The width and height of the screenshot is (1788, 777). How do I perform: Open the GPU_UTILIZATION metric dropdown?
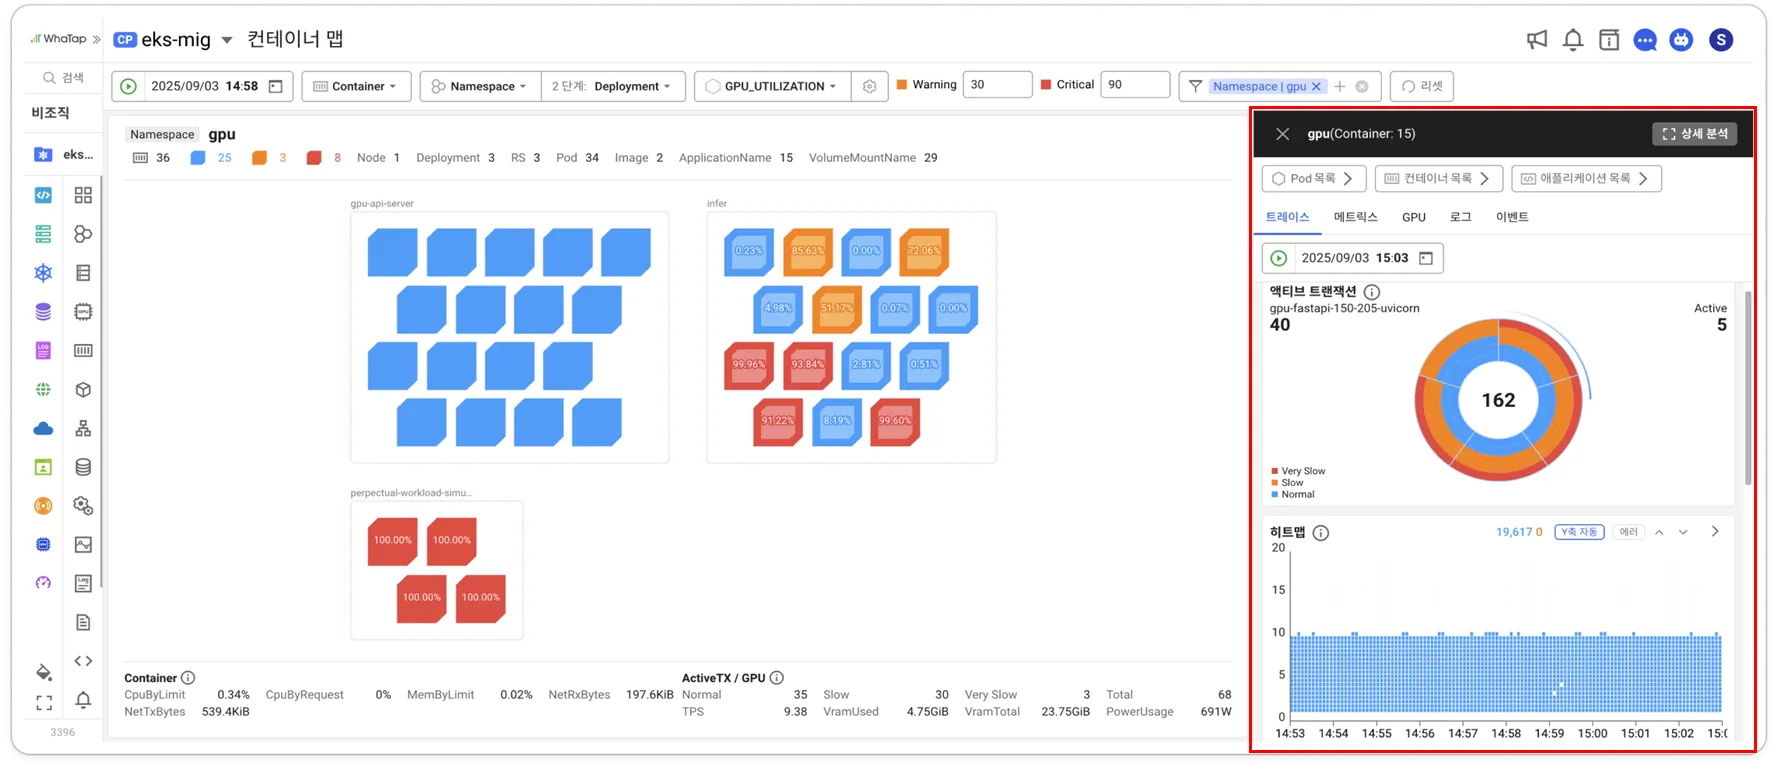[772, 86]
